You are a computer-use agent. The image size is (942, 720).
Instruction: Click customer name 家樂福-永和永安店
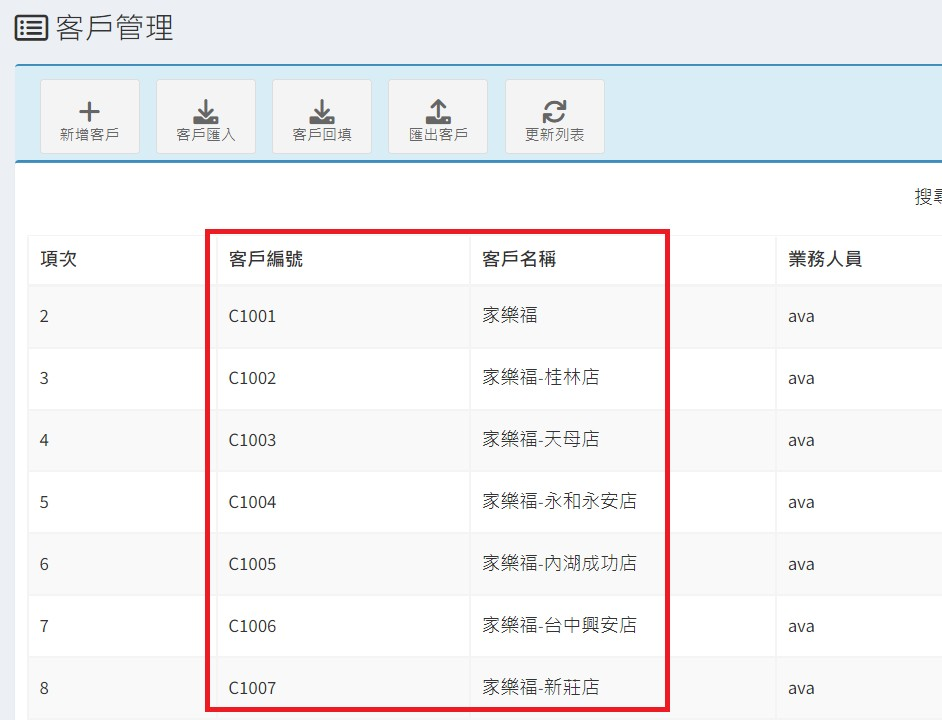click(559, 502)
